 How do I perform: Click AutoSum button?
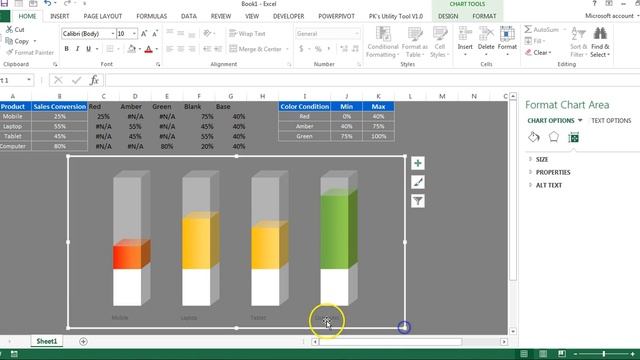pos(541,29)
